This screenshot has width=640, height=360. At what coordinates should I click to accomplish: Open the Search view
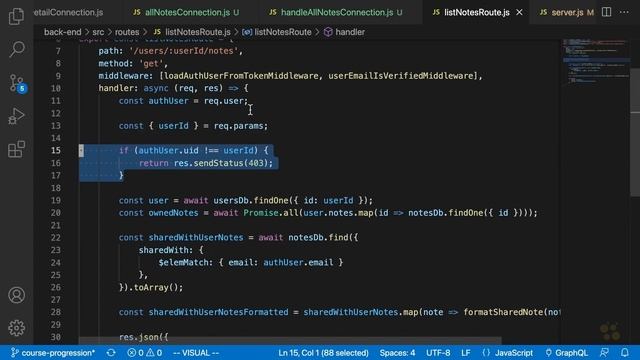(16, 49)
